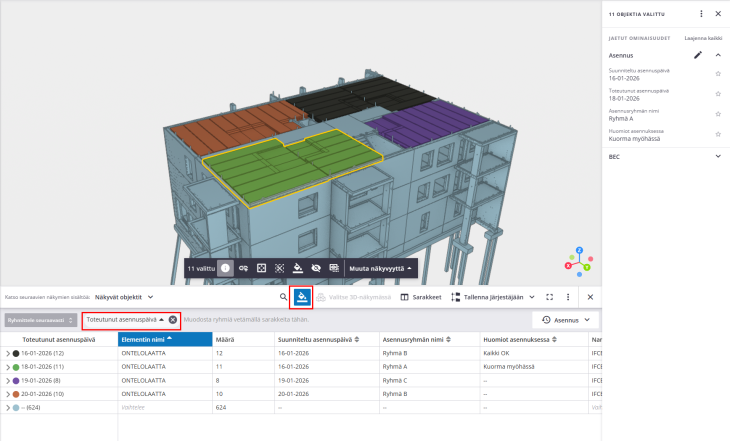Viewport: 730px width, 441px height.
Task: Click the paint bucket icon in selection toolbar
Action: pos(297,268)
